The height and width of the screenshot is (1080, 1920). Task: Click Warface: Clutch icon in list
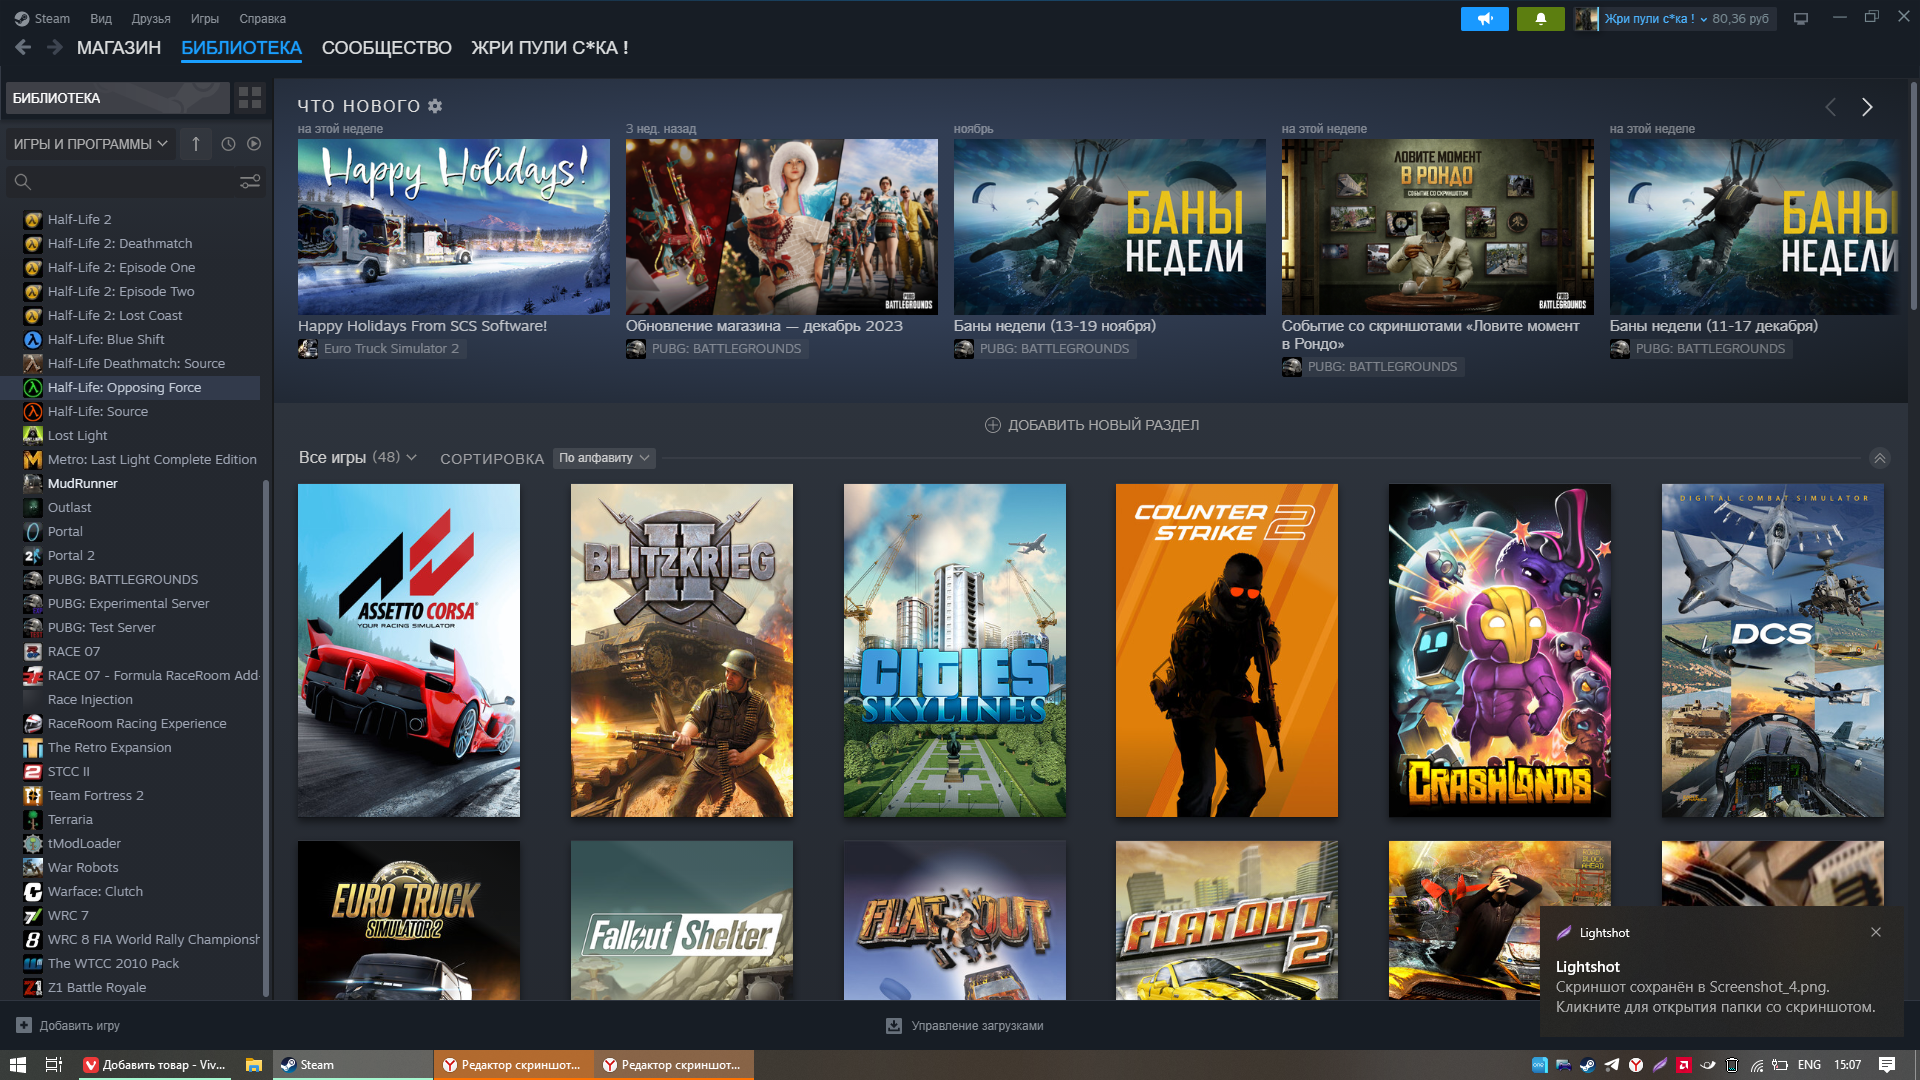33,891
